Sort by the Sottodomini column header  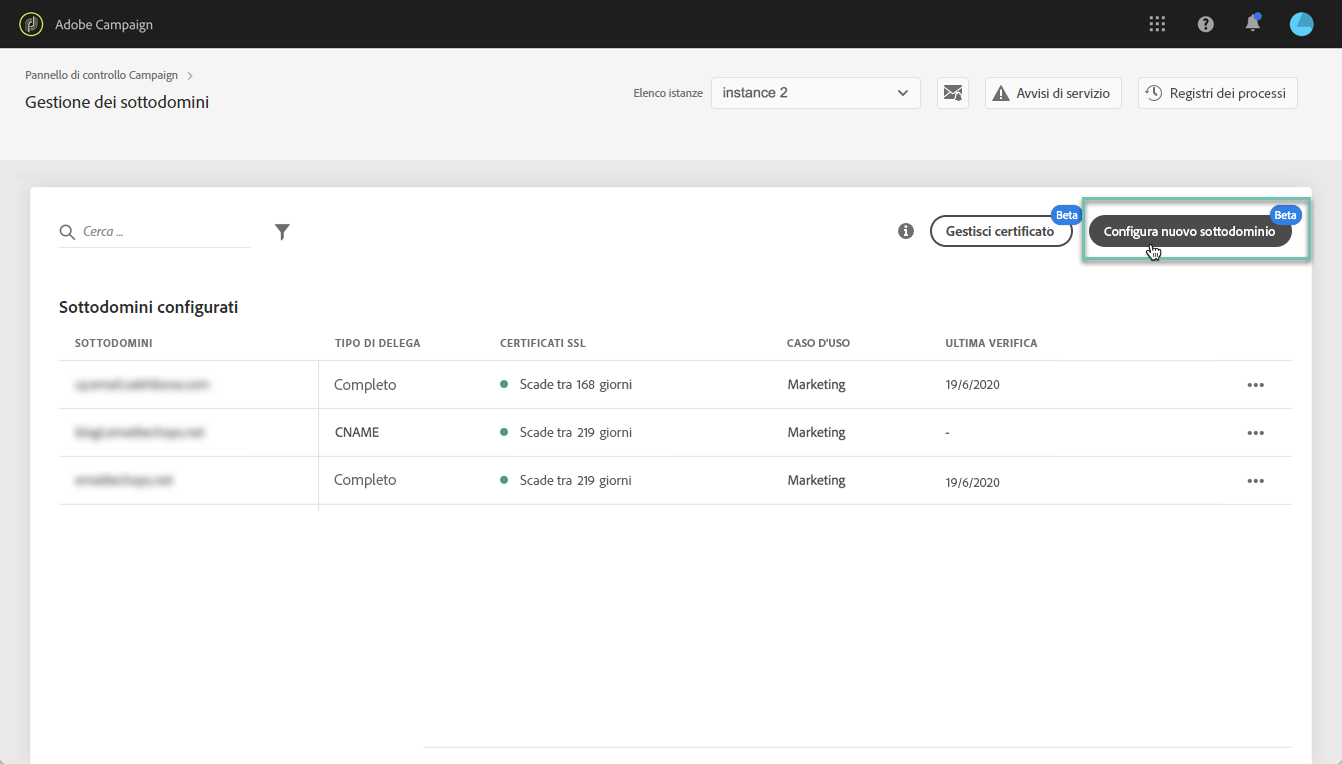[113, 343]
